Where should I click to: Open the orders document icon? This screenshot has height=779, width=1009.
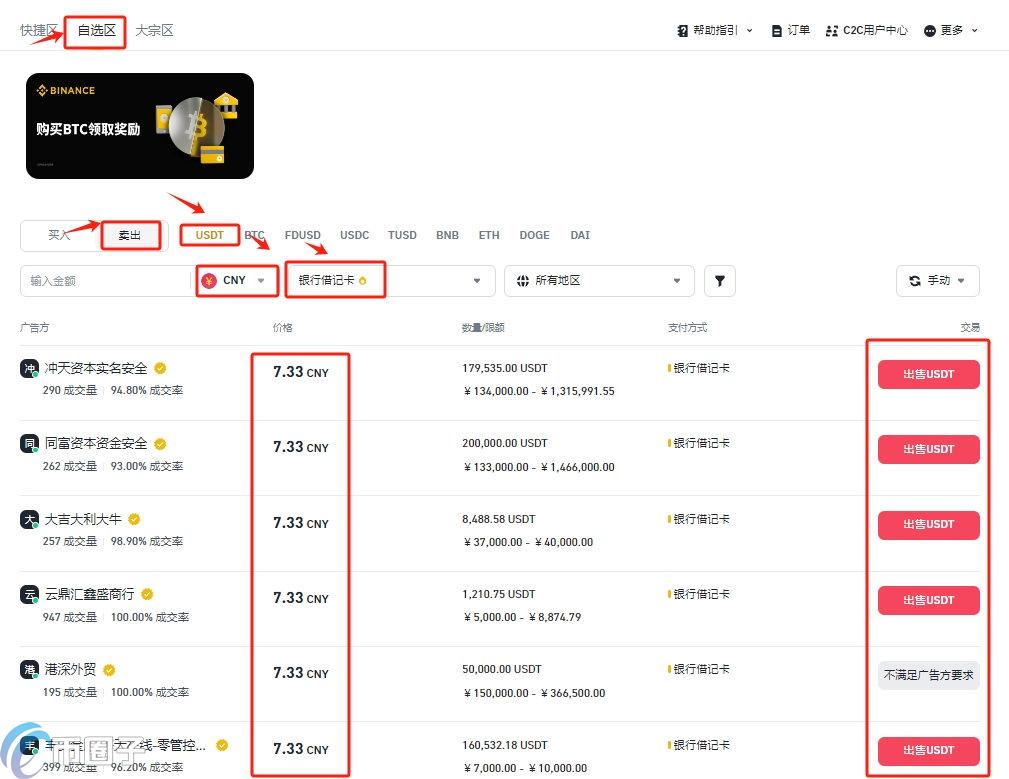777,31
